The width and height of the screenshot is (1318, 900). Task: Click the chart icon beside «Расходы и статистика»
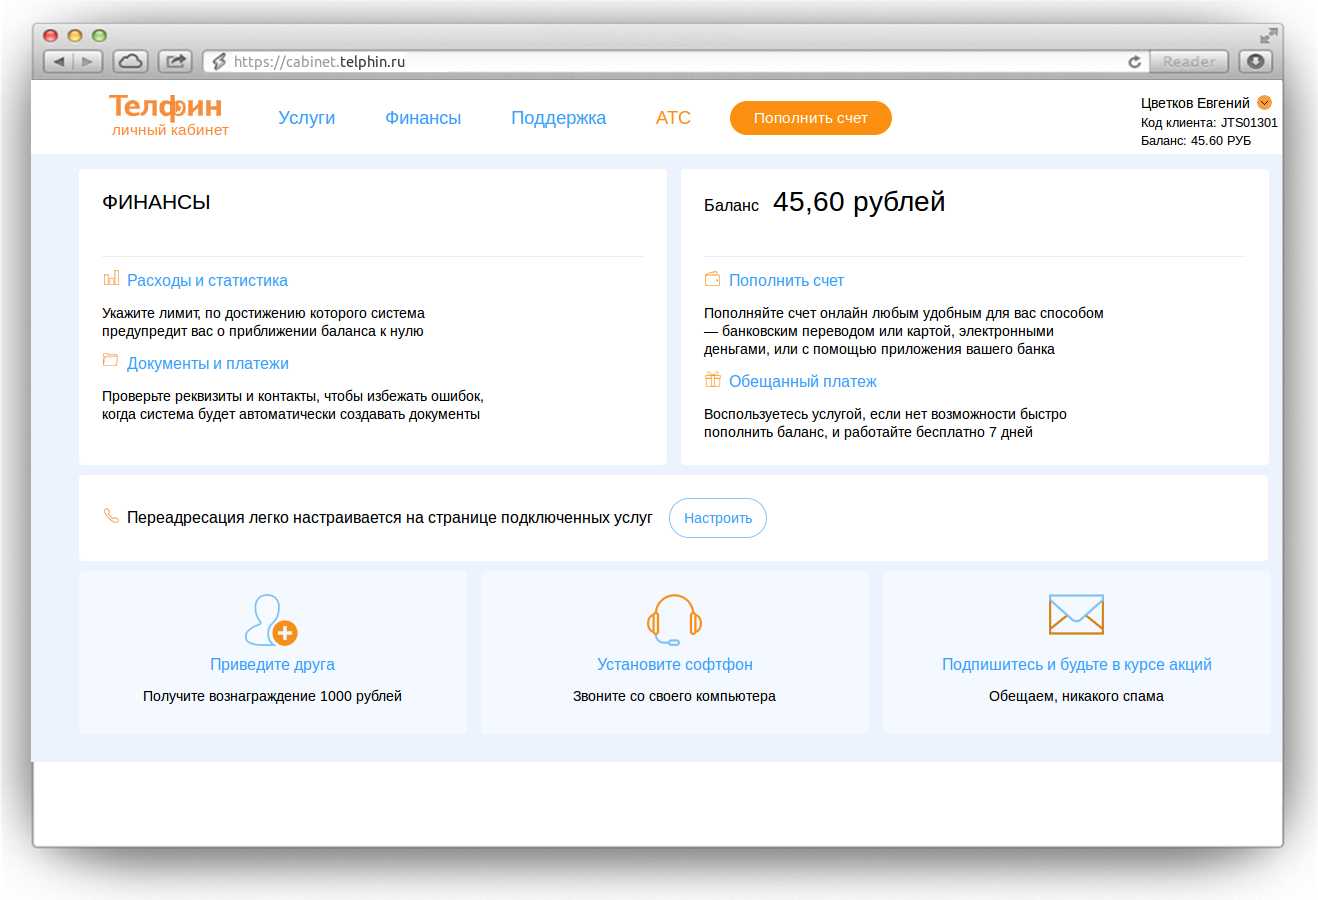tap(110, 279)
